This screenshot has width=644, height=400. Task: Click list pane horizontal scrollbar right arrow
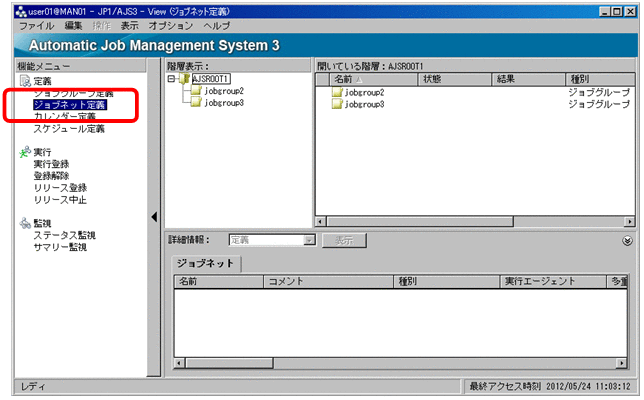pos(629,222)
